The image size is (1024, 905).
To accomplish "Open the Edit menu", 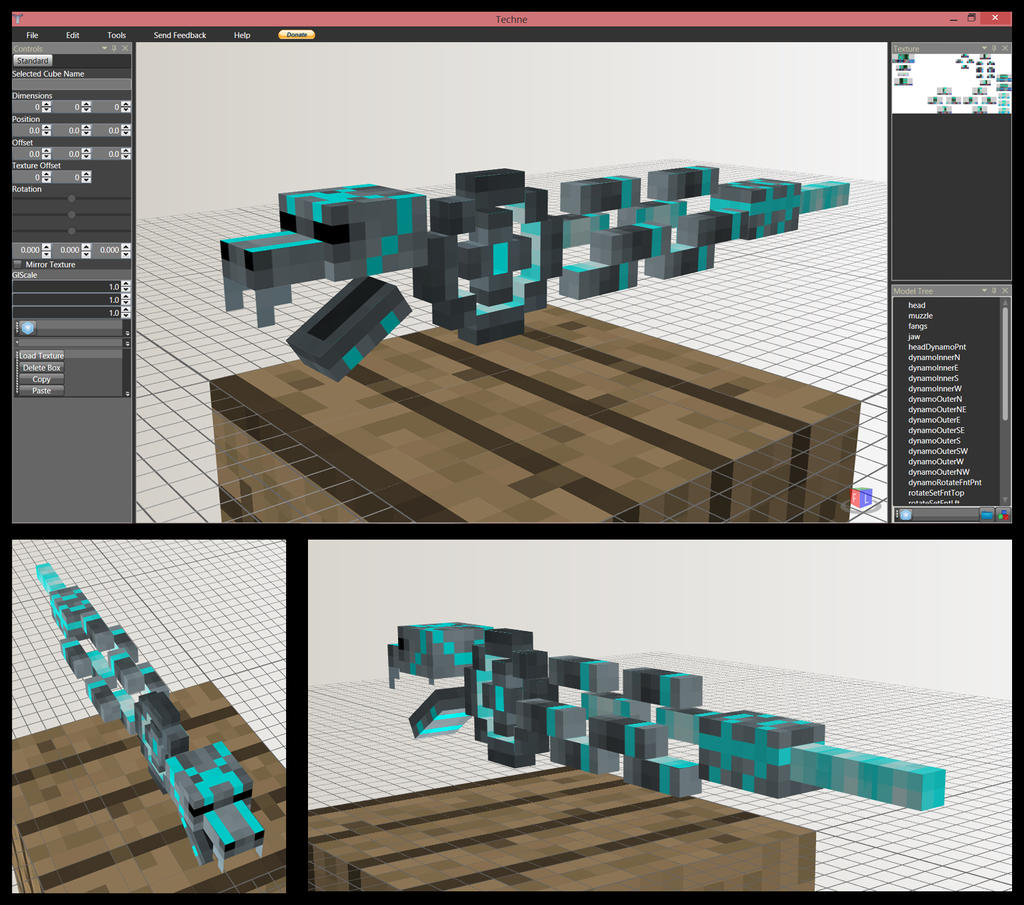I will click(72, 35).
